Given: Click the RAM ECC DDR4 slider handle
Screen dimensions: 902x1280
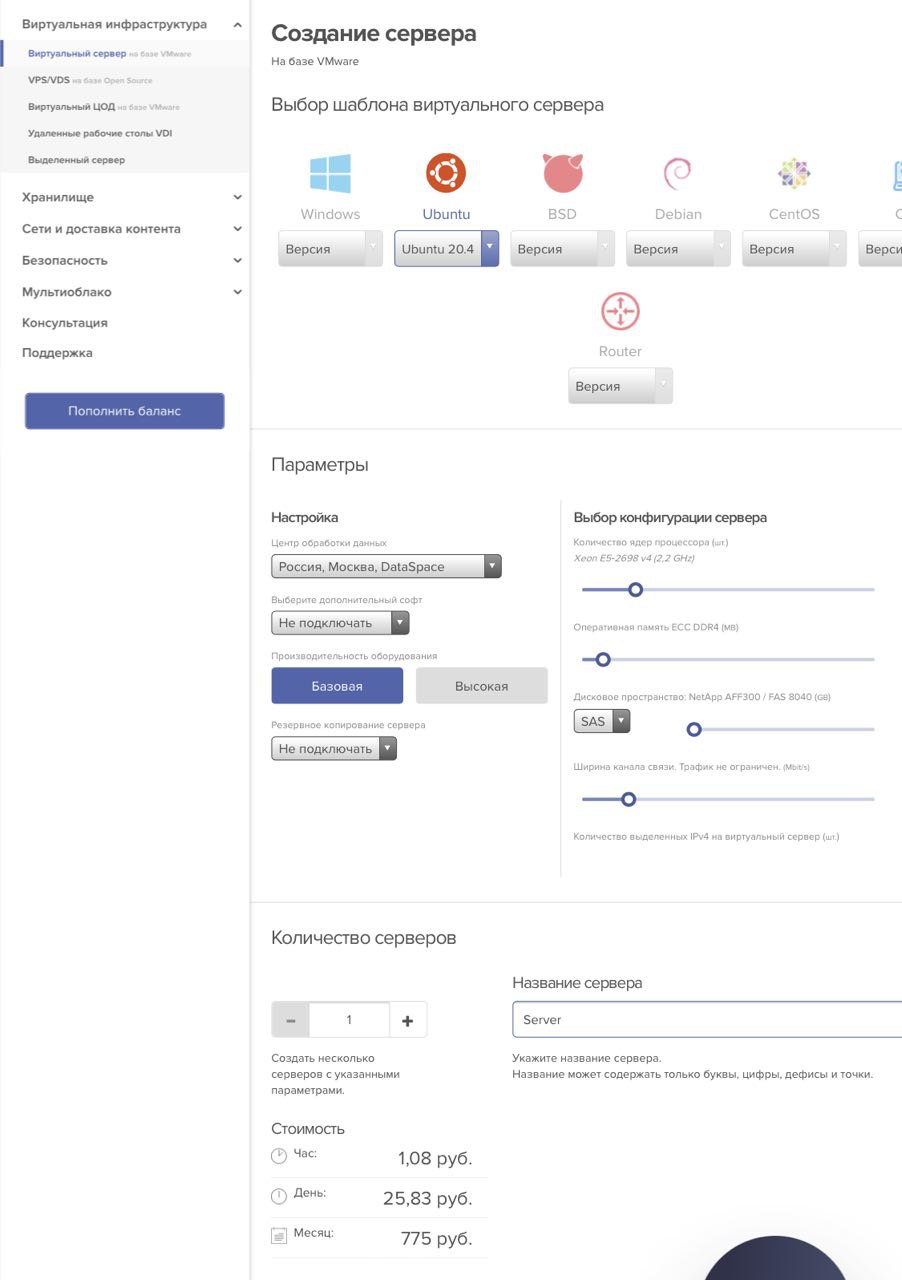Looking at the screenshot, I should (603, 660).
